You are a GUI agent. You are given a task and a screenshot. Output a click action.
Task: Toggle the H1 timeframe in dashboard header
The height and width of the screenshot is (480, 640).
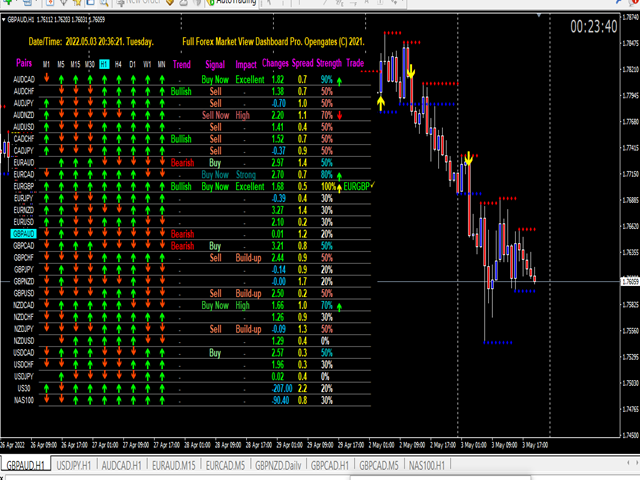click(x=104, y=65)
